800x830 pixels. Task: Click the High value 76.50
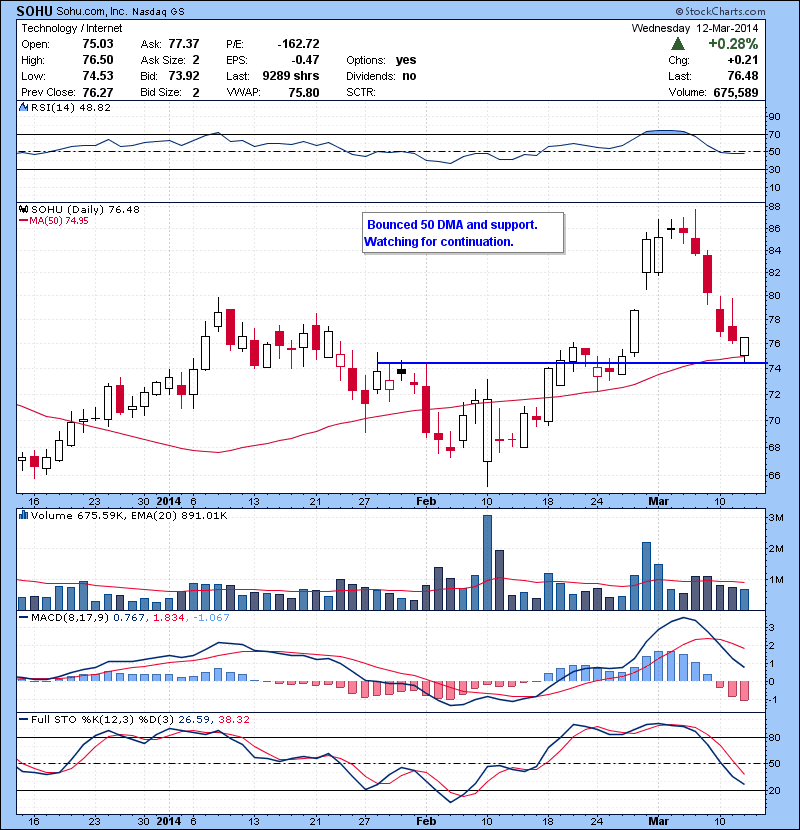(x=98, y=60)
